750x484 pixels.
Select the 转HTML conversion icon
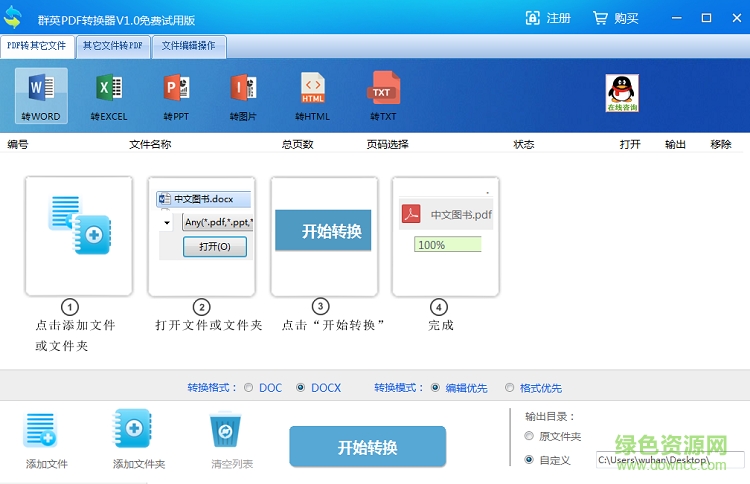click(x=312, y=91)
